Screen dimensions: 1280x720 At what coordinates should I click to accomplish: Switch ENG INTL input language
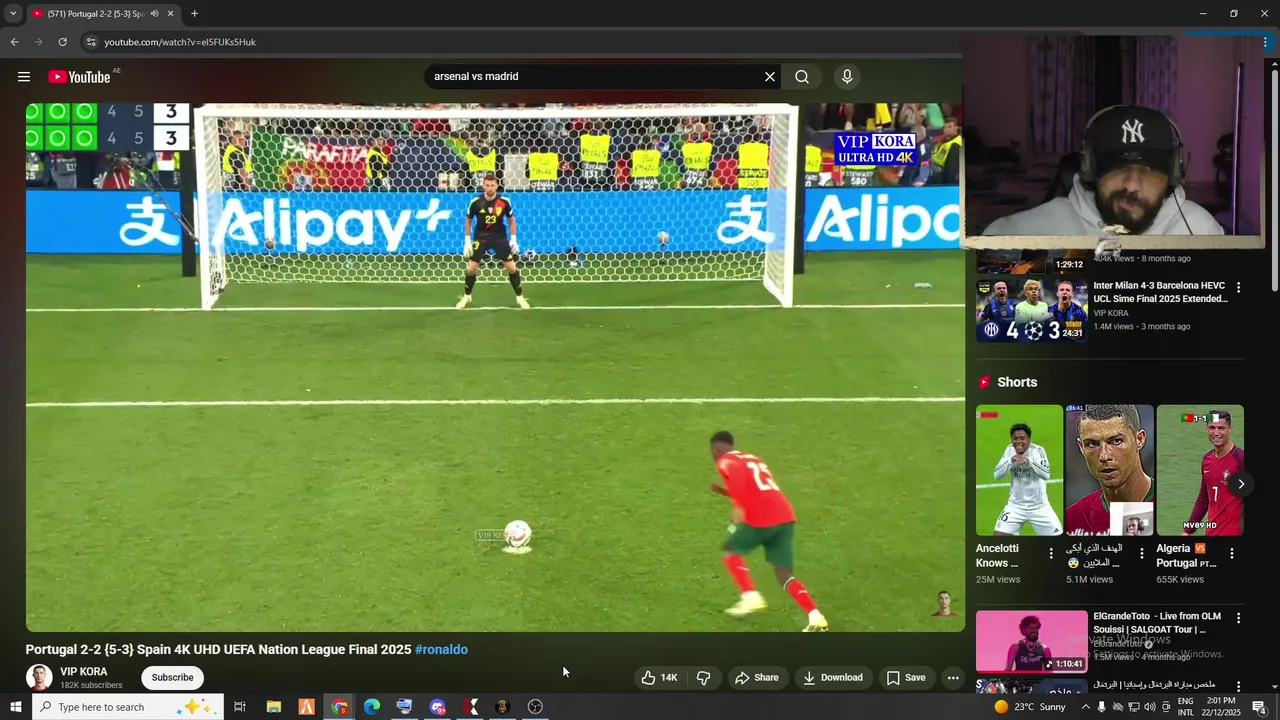pos(1185,707)
